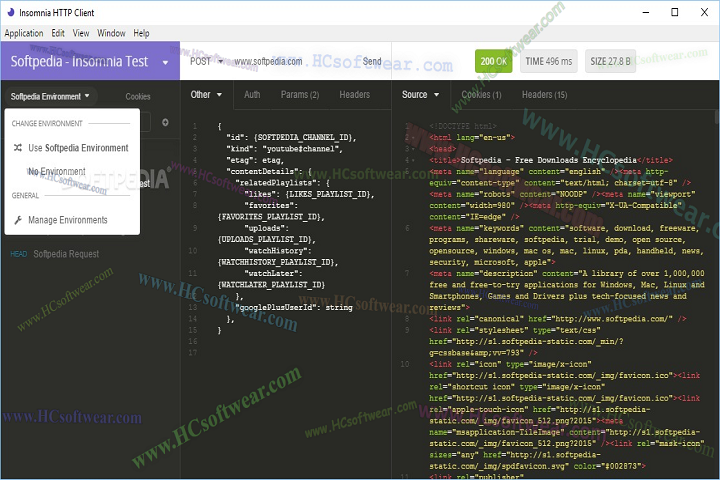
Task: Click the HEAD method badge of Softpedia Request
Action: point(18,254)
